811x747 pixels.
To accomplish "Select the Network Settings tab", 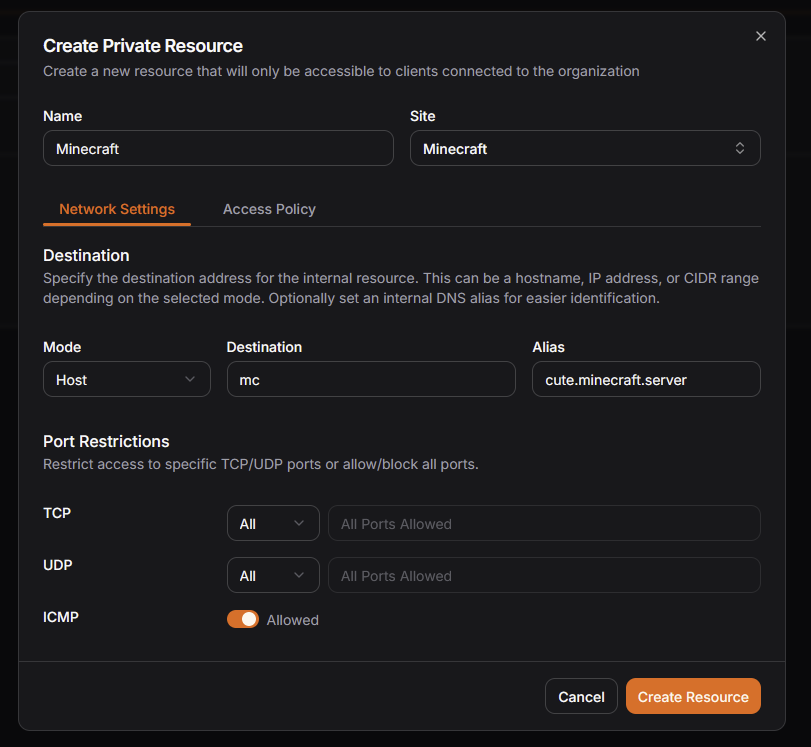I will pyautogui.click(x=117, y=209).
